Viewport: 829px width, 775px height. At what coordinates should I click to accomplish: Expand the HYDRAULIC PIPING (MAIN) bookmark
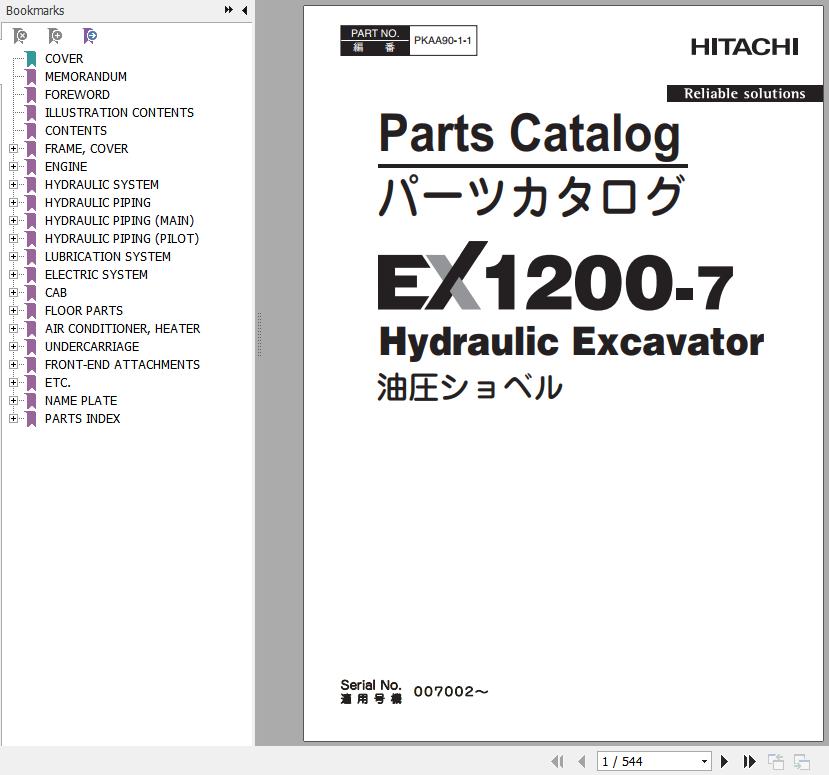13,220
